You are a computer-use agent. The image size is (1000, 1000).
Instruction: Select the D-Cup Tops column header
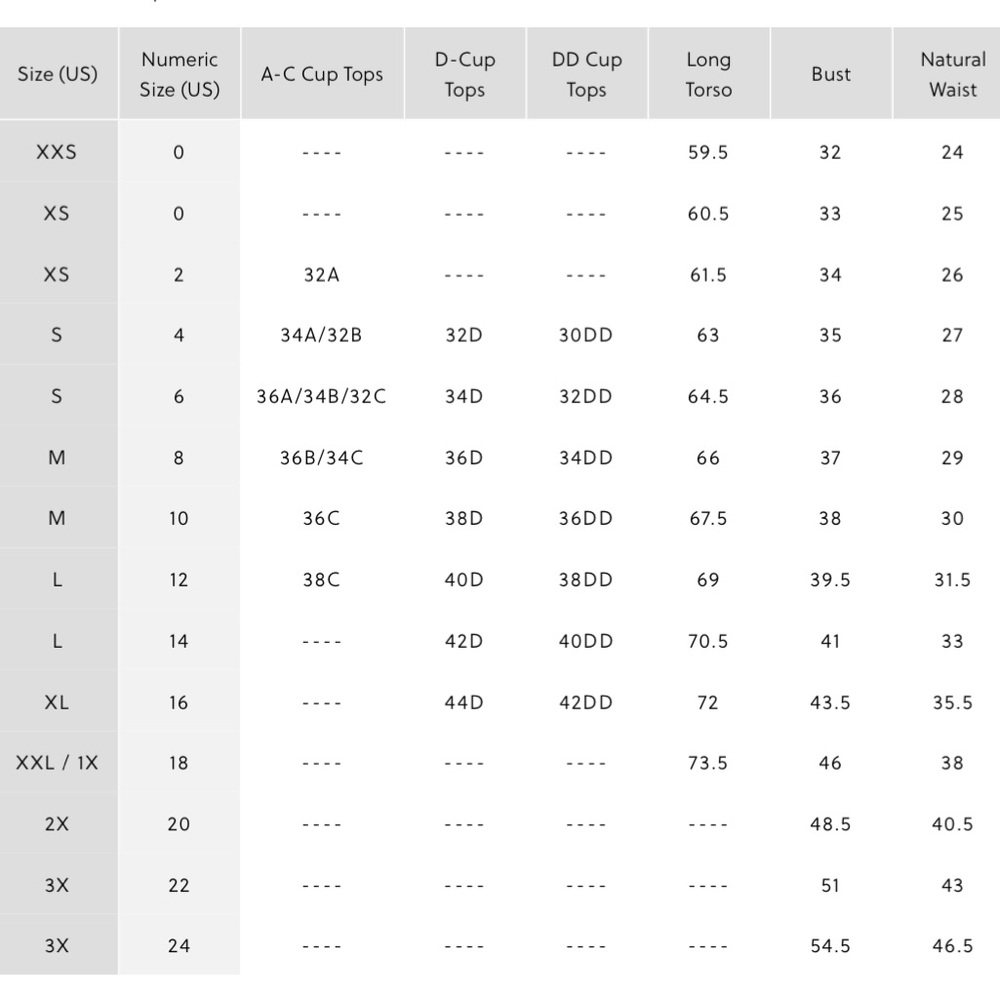pyautogui.click(x=465, y=74)
